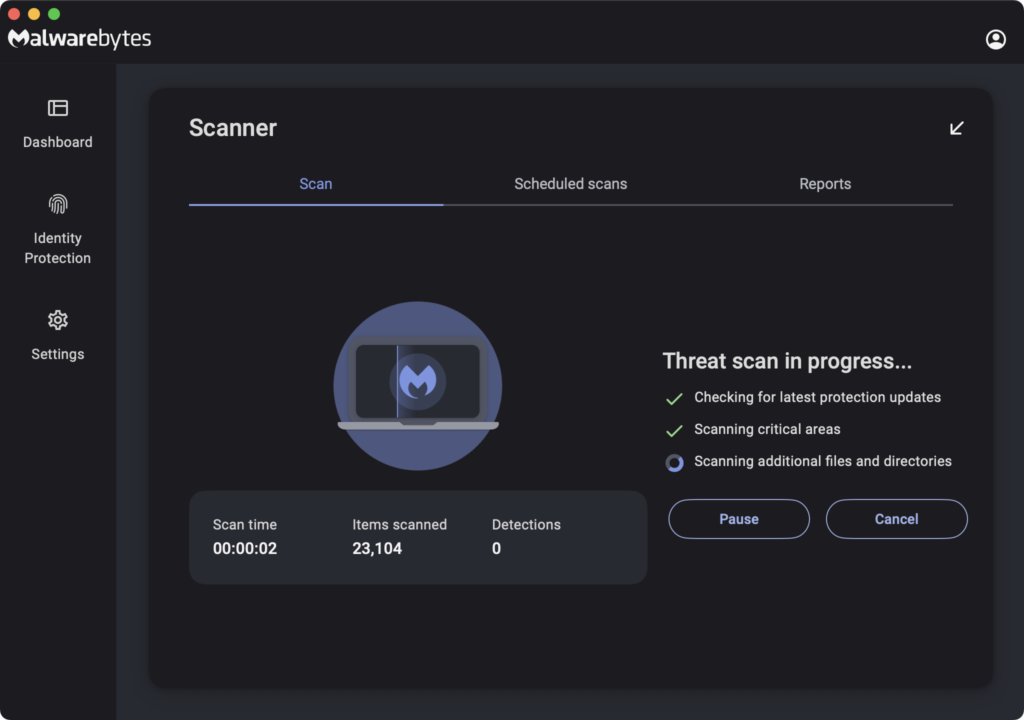Open Identity Protection fingerprint icon

click(x=58, y=204)
